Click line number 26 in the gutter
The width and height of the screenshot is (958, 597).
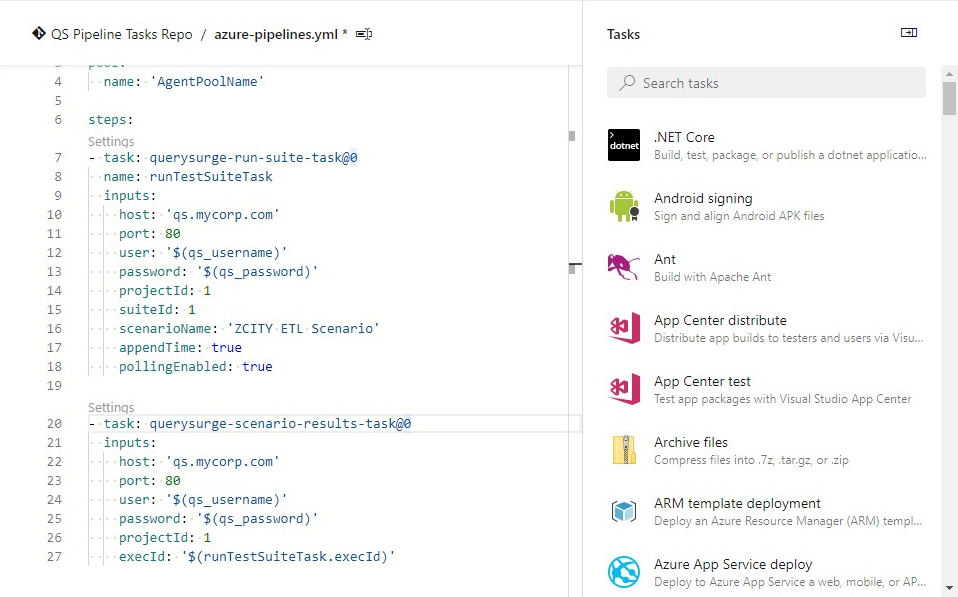click(x=54, y=537)
